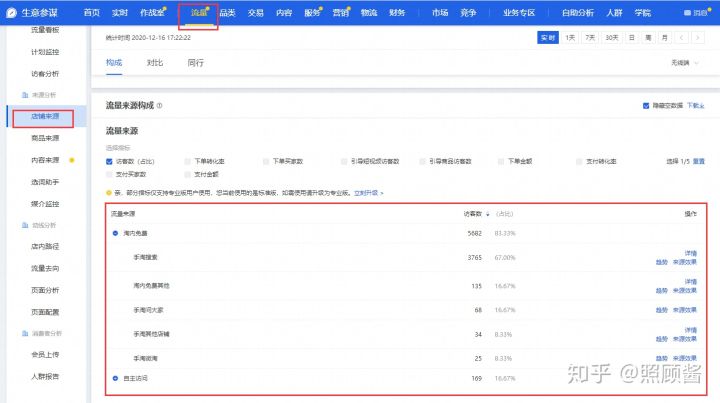This screenshot has height=403, width=720.
Task: Open 详情 for 手淘搜索 row
Action: point(691,253)
